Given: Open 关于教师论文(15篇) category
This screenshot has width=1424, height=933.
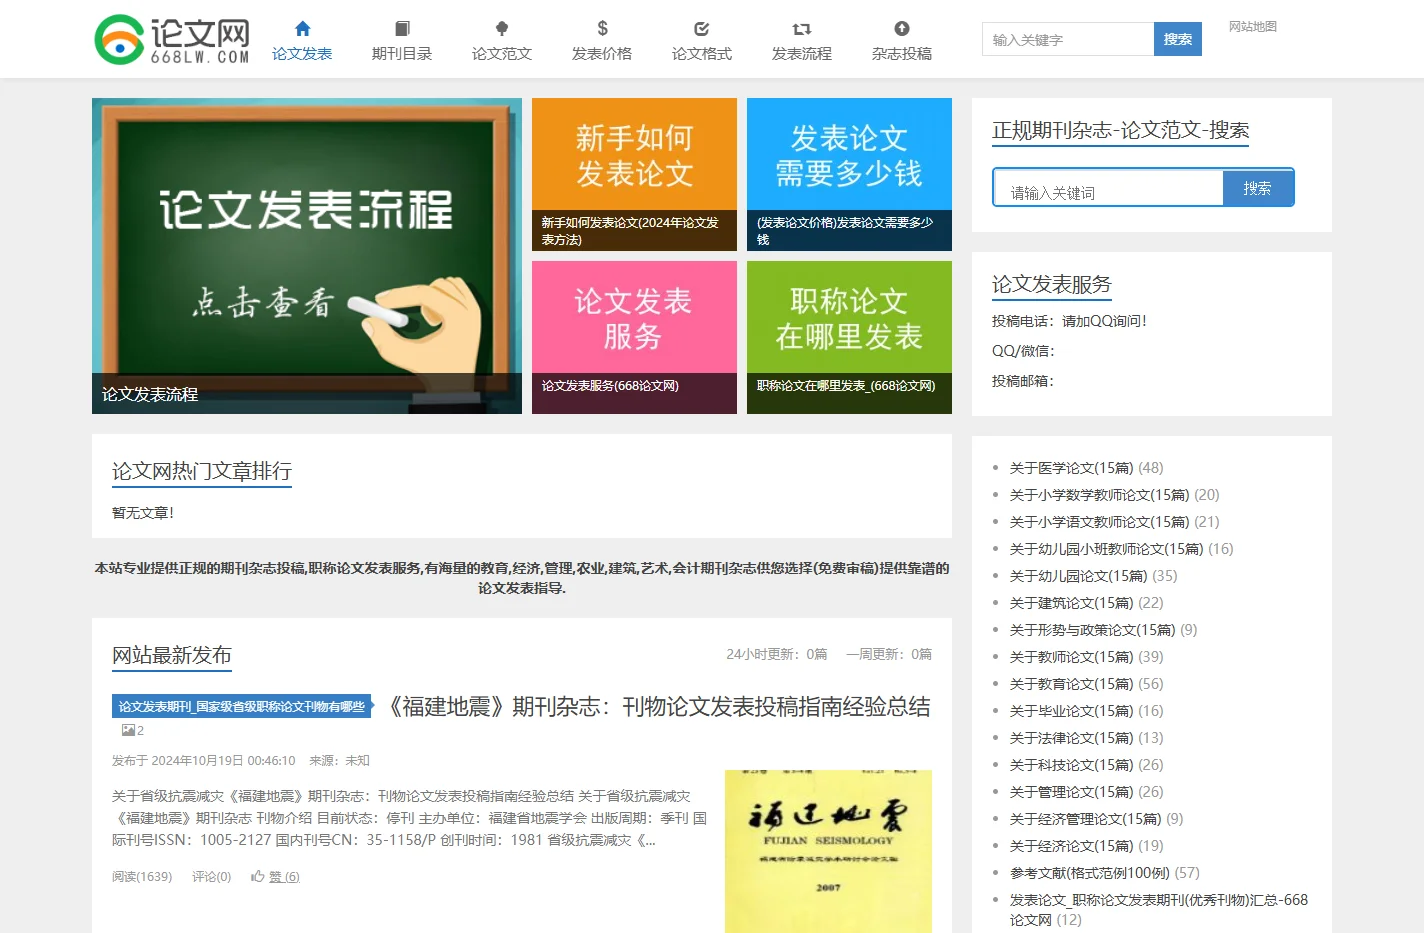Looking at the screenshot, I should pos(1071,657).
